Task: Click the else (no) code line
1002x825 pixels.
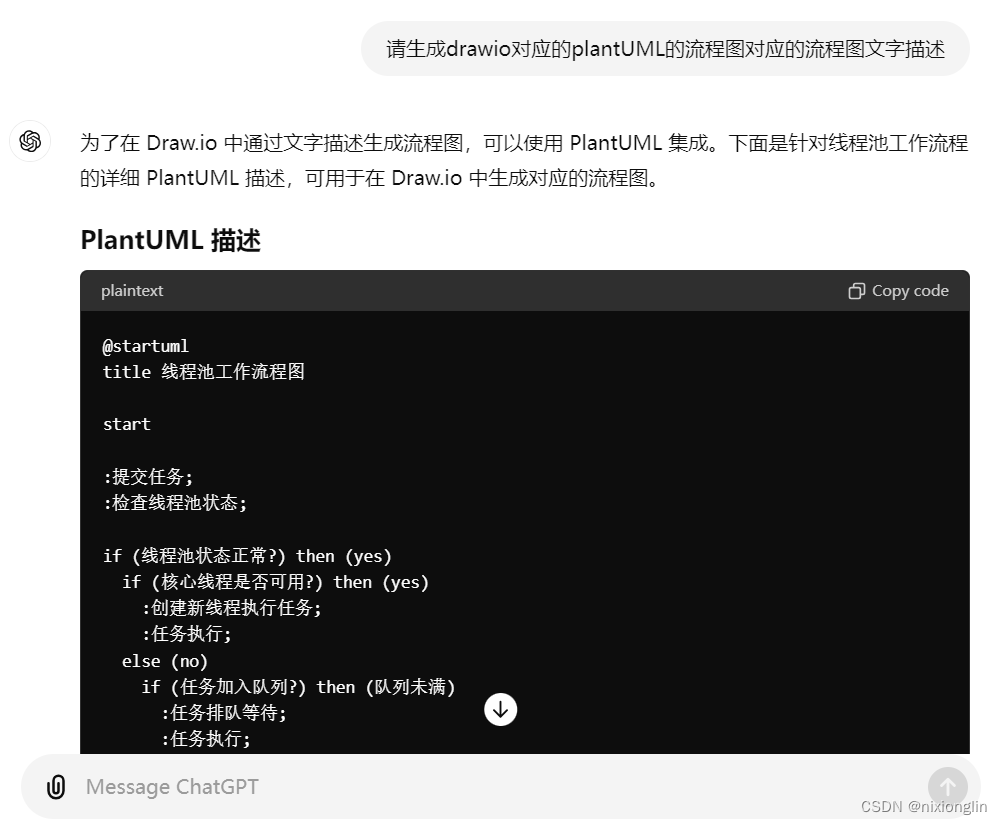Action: point(165,661)
